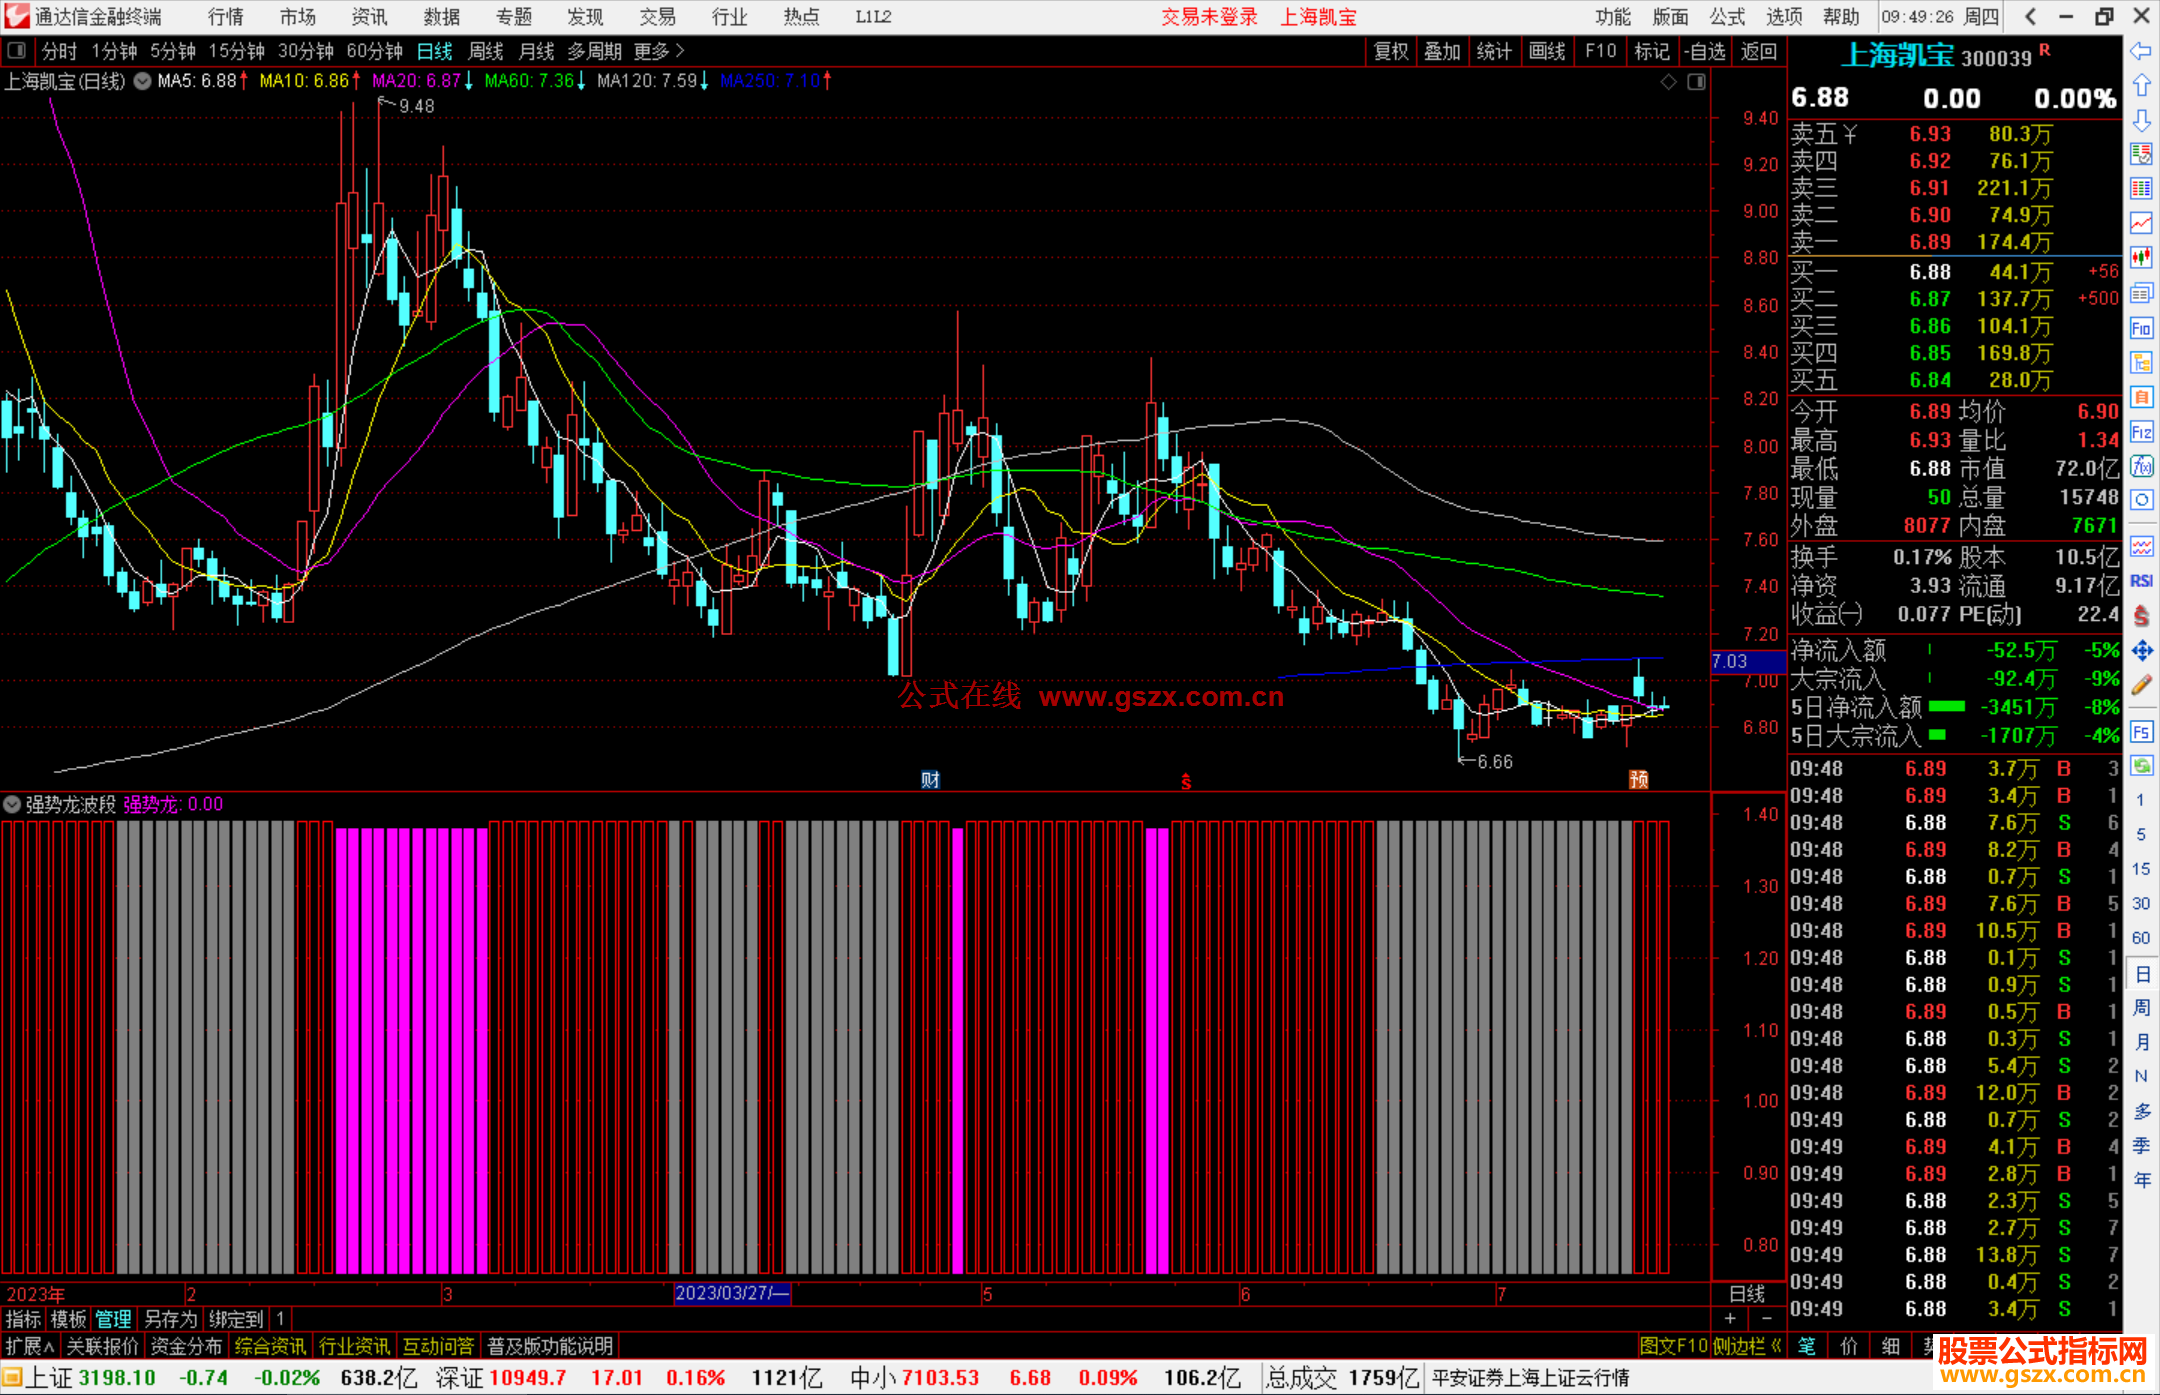Click the green refresh sidebar icon
The image size is (2160, 1395).
pyautogui.click(x=2141, y=766)
